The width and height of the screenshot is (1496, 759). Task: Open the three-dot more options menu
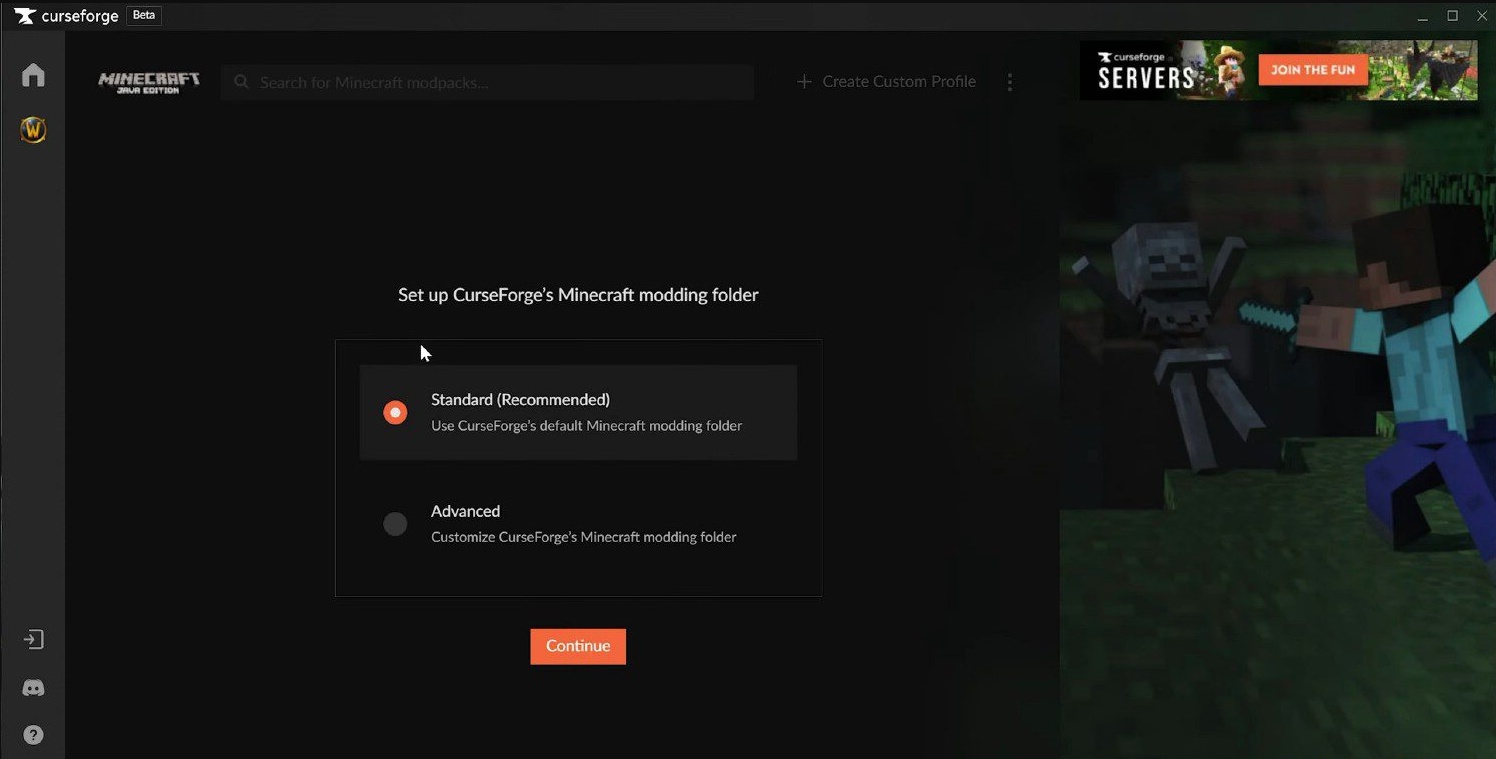coord(1010,82)
